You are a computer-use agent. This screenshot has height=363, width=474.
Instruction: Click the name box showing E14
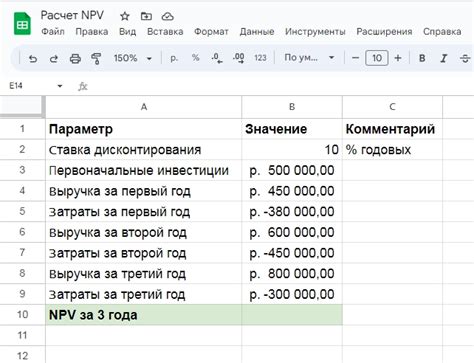[16, 86]
